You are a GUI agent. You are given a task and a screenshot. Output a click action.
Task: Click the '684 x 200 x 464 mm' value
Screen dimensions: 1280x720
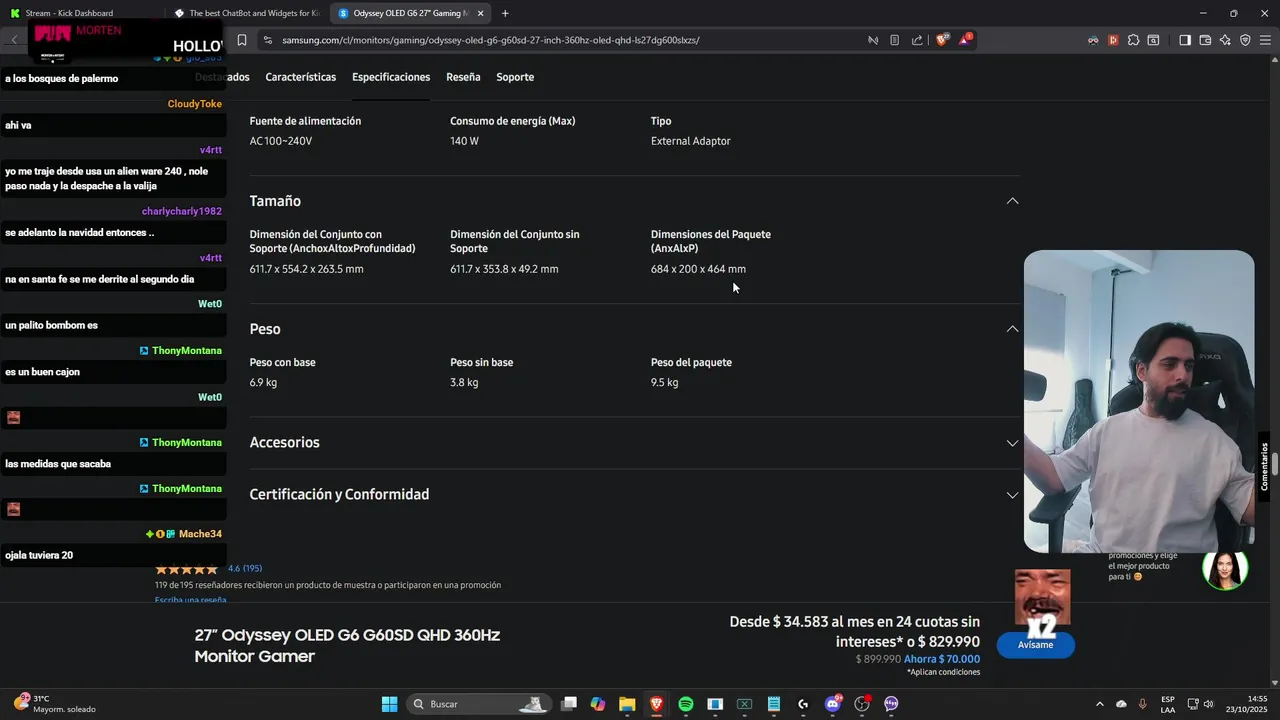click(x=698, y=269)
